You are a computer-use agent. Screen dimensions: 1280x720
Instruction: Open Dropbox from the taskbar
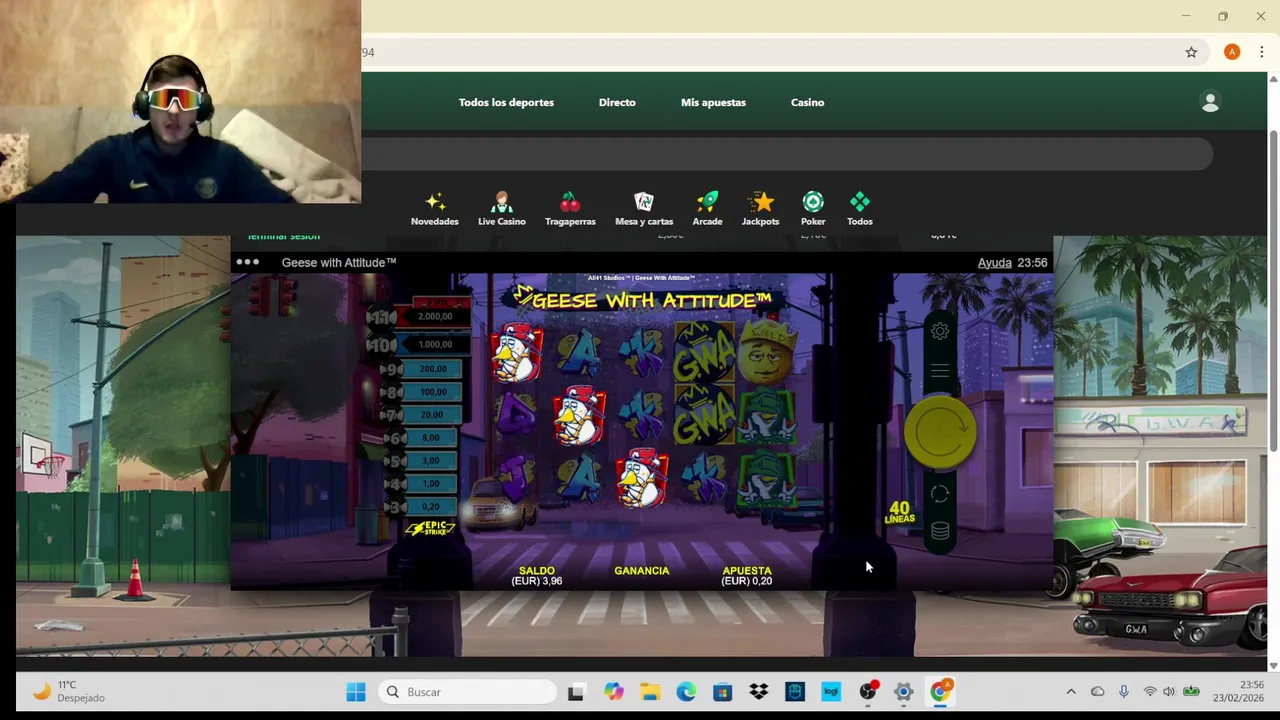(758, 692)
